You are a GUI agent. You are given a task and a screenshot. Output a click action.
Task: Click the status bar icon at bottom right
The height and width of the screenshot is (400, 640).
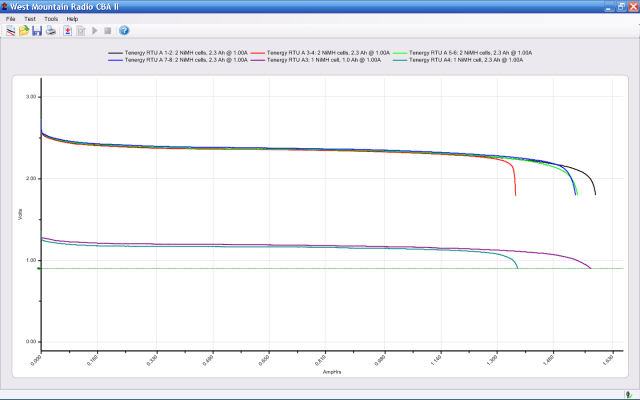click(x=629, y=395)
